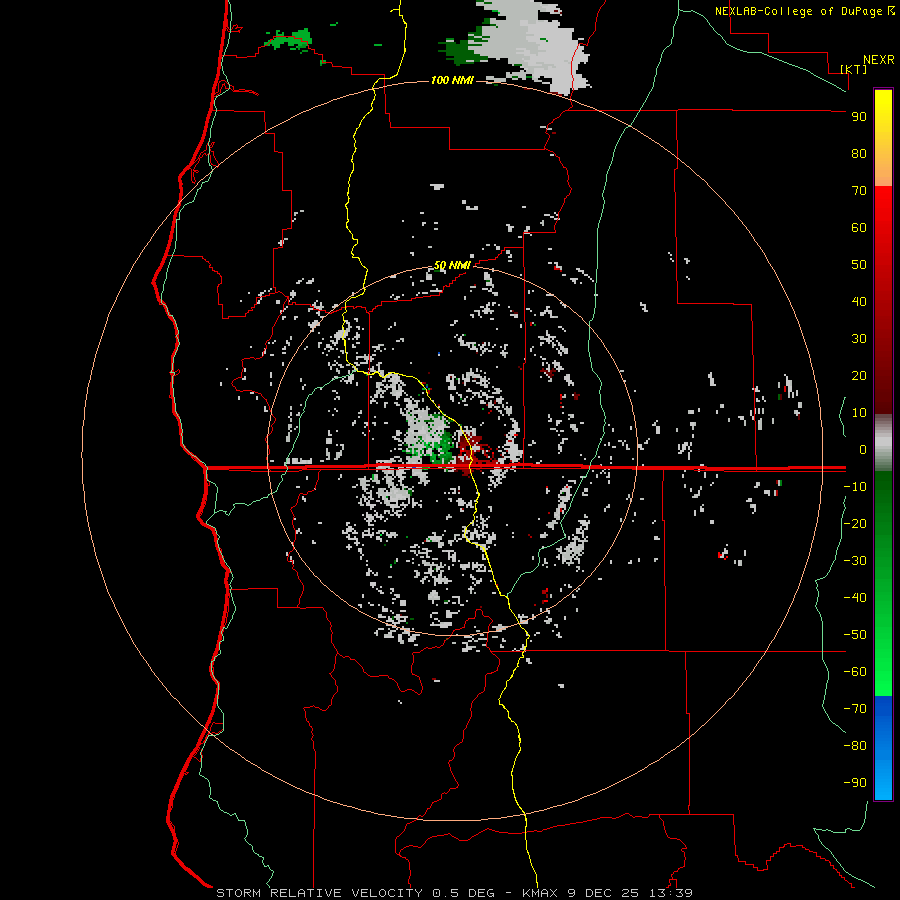The image size is (900, 900).
Task: Click the -50 value on velocity scale
Action: click(855, 635)
